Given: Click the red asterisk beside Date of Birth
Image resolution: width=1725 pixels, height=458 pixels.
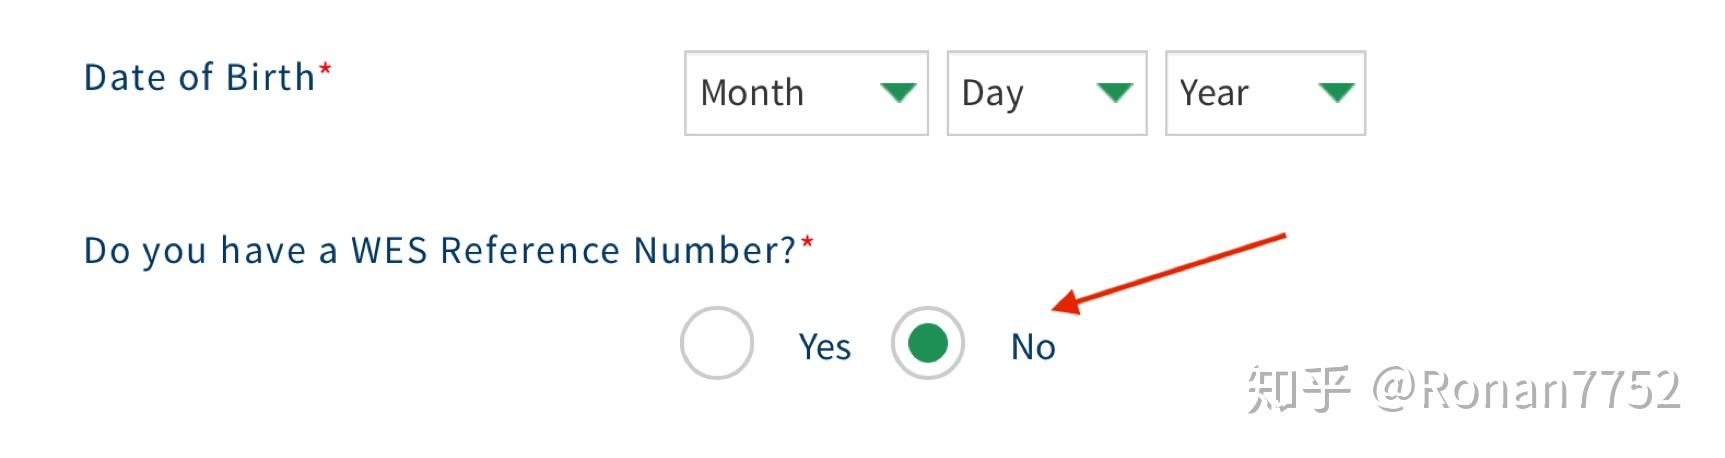Looking at the screenshot, I should (x=325, y=70).
